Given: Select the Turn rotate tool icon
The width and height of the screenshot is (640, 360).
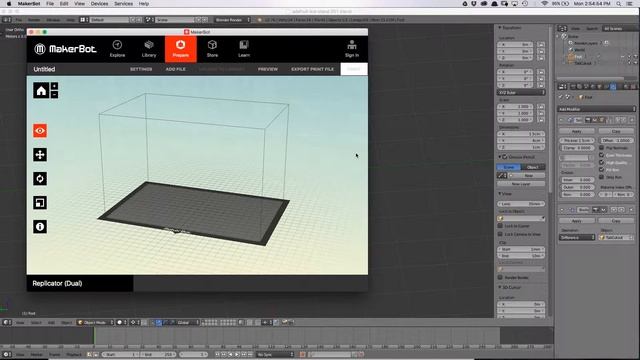Looking at the screenshot, I should [40, 179].
